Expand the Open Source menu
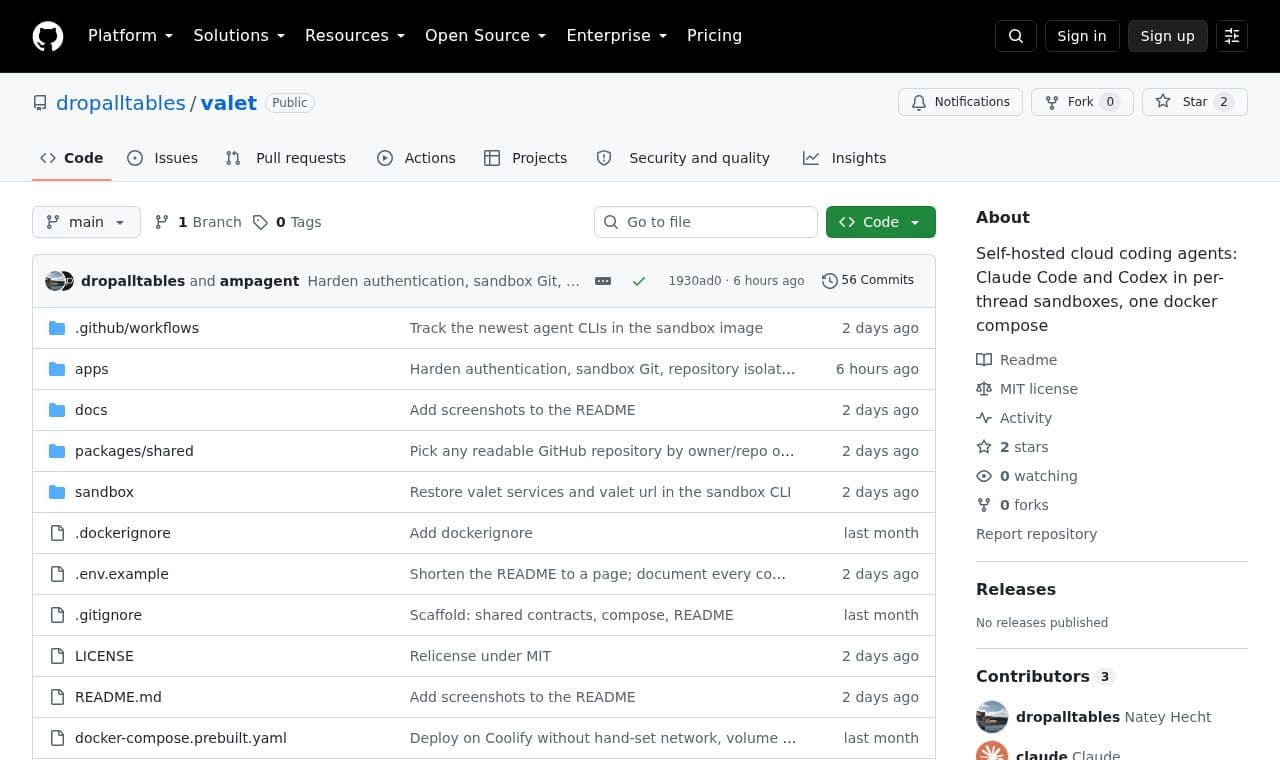The image size is (1280, 760). click(486, 36)
